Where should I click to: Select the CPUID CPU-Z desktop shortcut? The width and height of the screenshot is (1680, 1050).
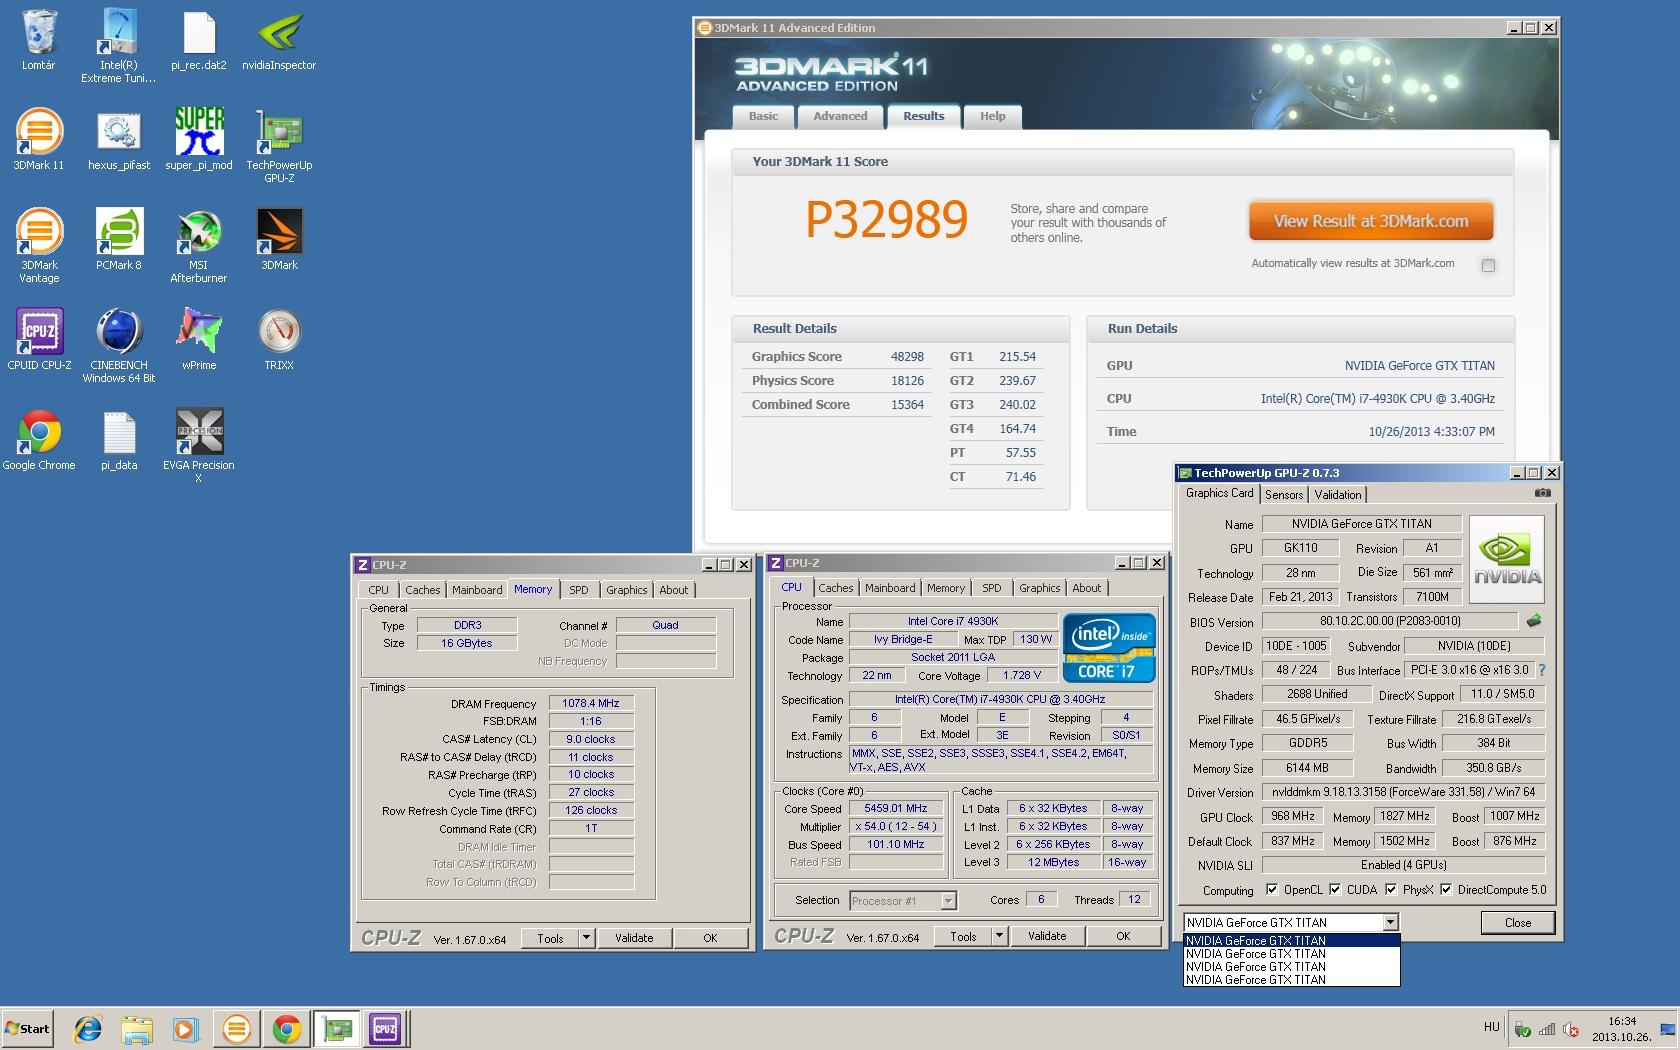click(x=39, y=340)
